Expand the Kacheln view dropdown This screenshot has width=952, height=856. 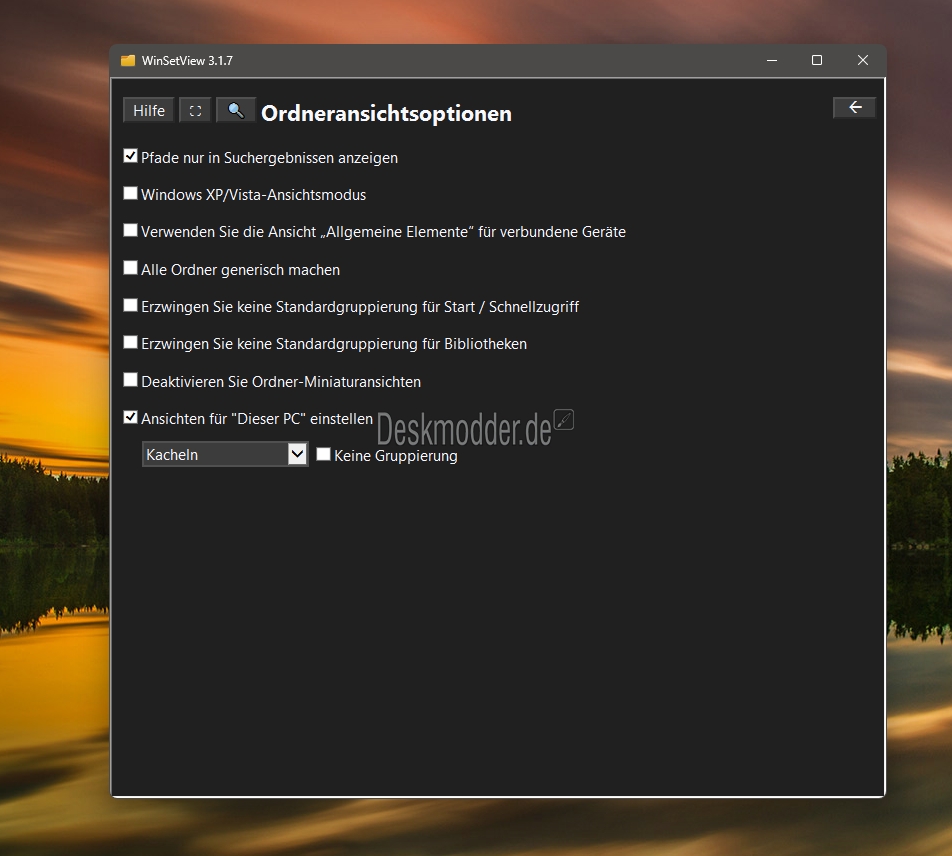[297, 454]
